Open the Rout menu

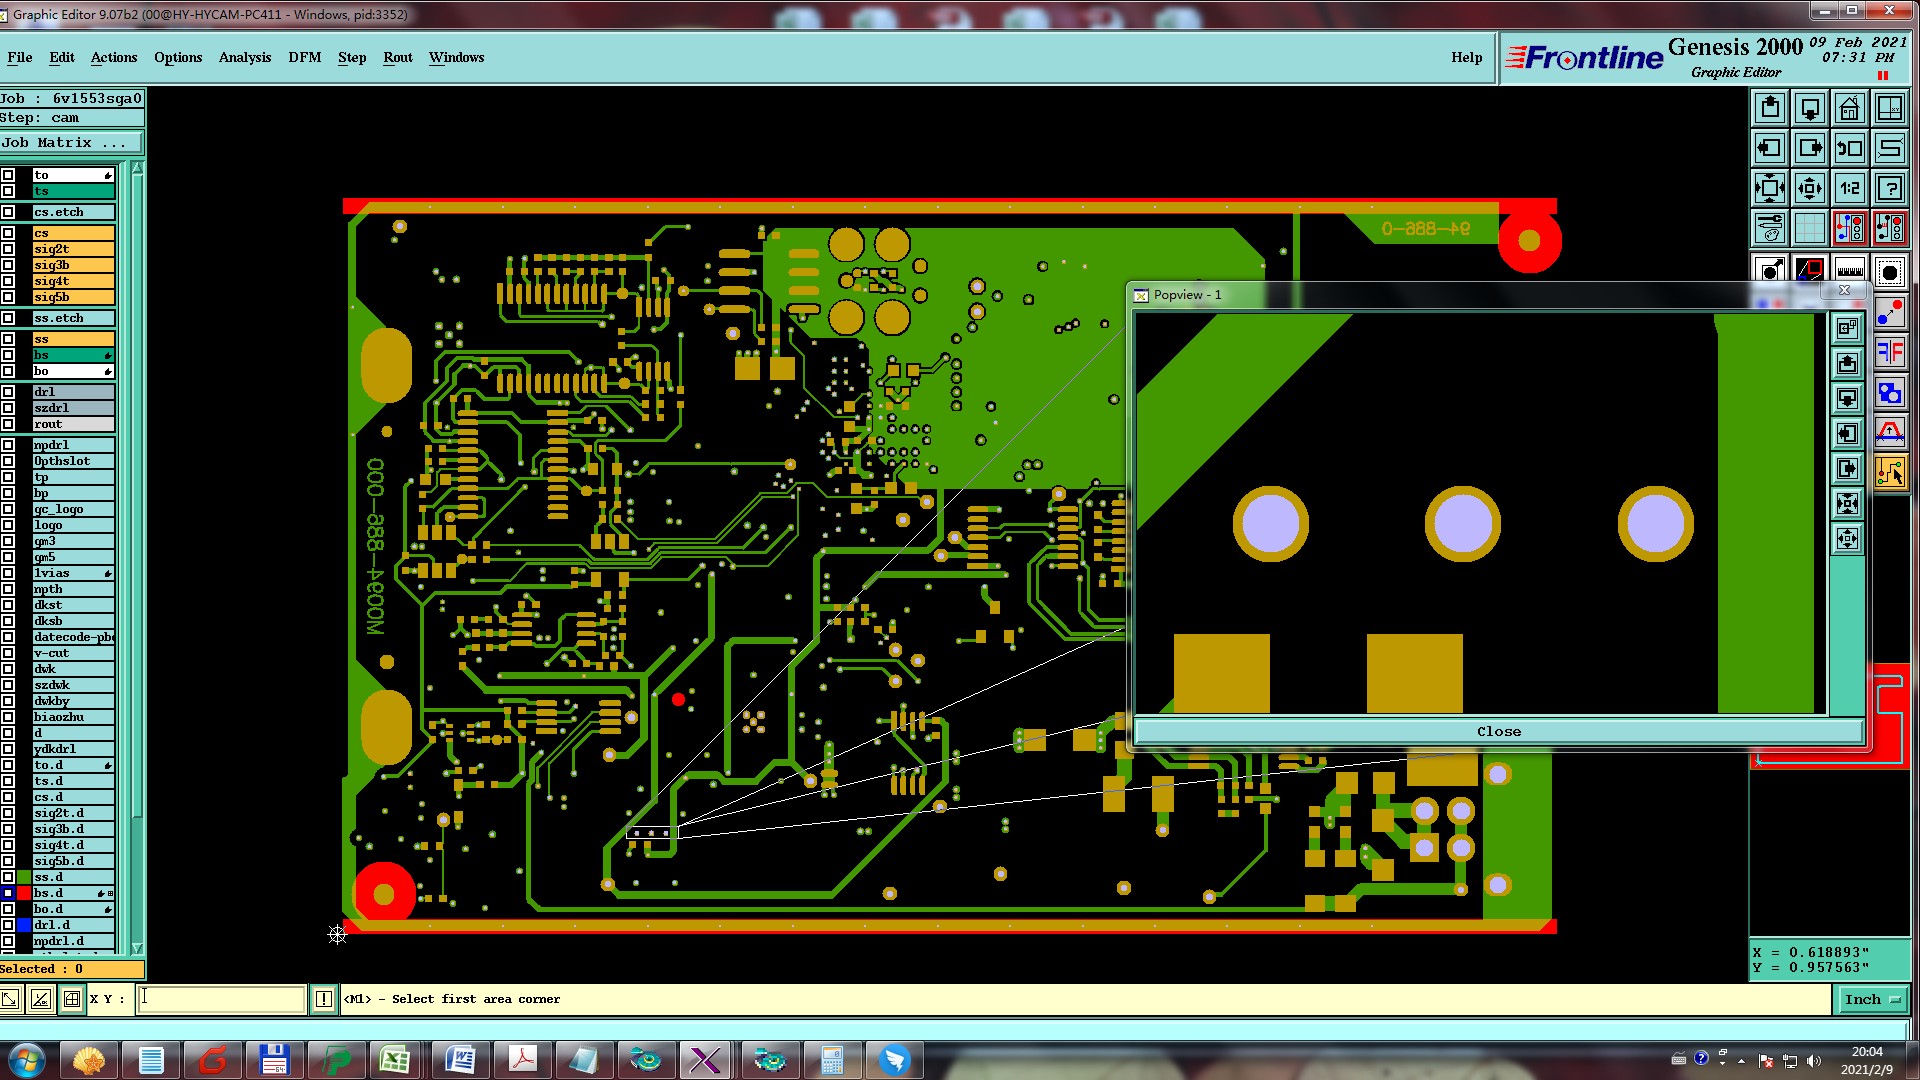398,57
